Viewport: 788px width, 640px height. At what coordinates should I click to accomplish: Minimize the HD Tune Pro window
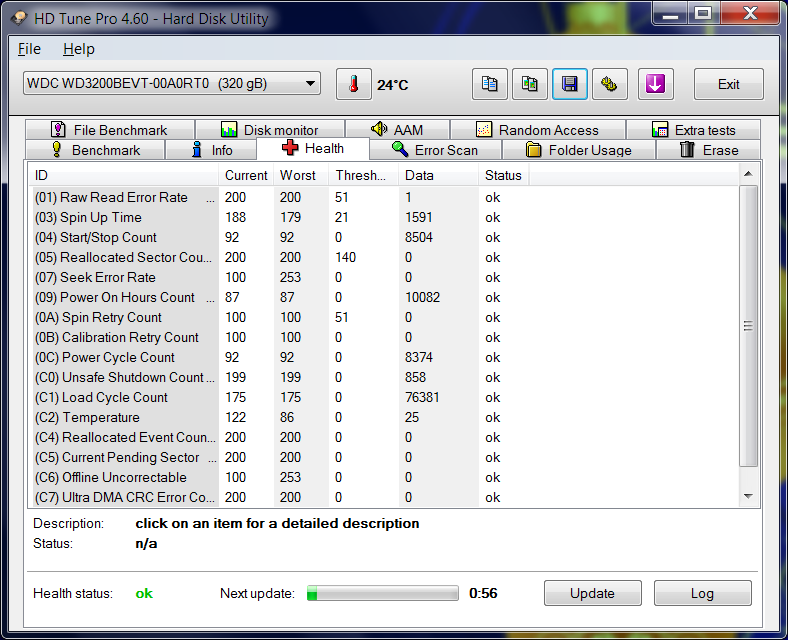pyautogui.click(x=670, y=14)
